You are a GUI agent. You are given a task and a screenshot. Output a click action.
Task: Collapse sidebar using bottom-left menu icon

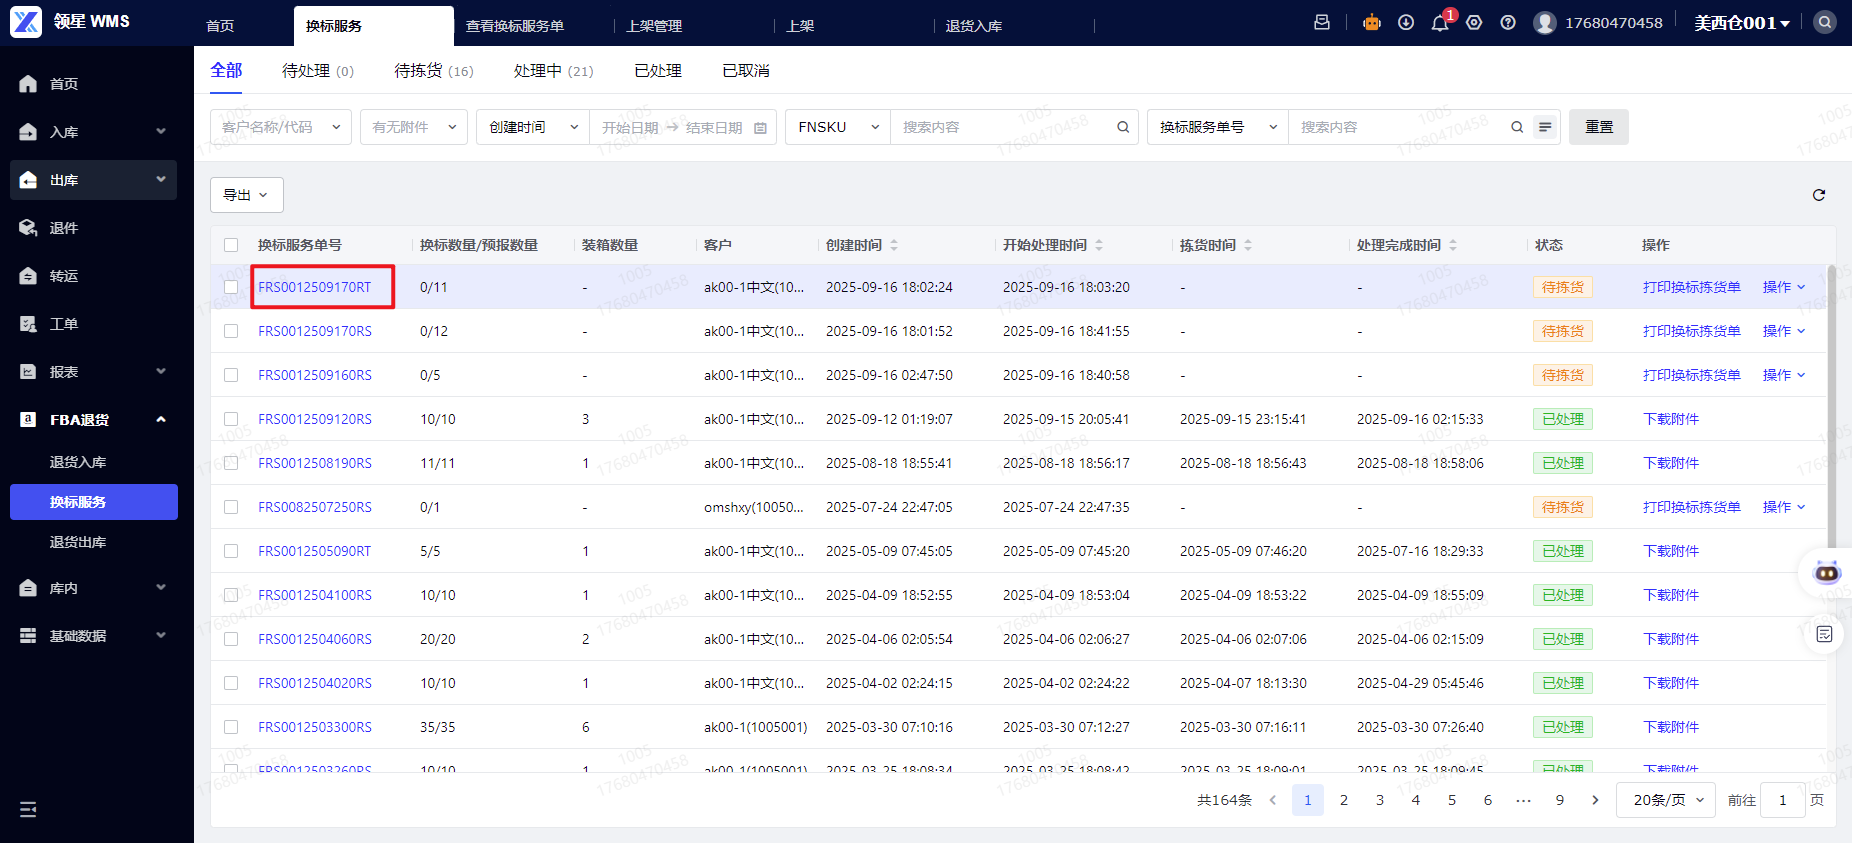pyautogui.click(x=28, y=809)
